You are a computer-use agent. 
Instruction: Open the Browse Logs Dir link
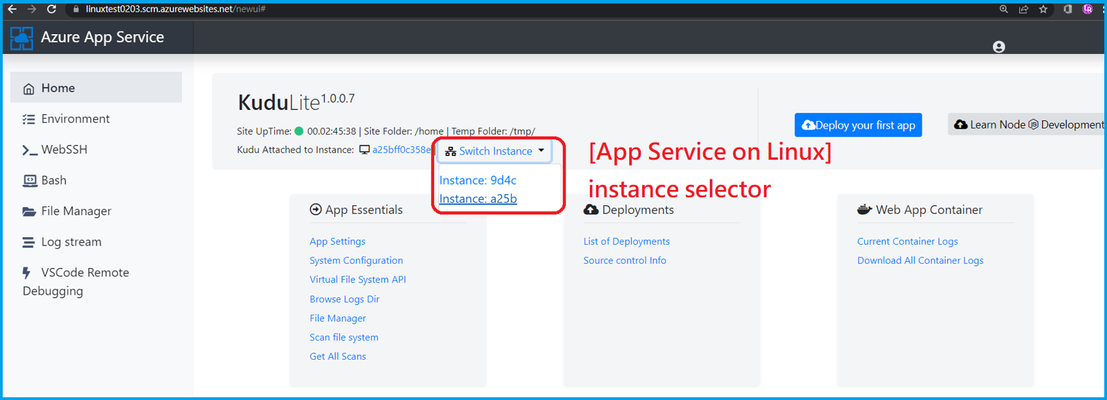[x=345, y=299]
